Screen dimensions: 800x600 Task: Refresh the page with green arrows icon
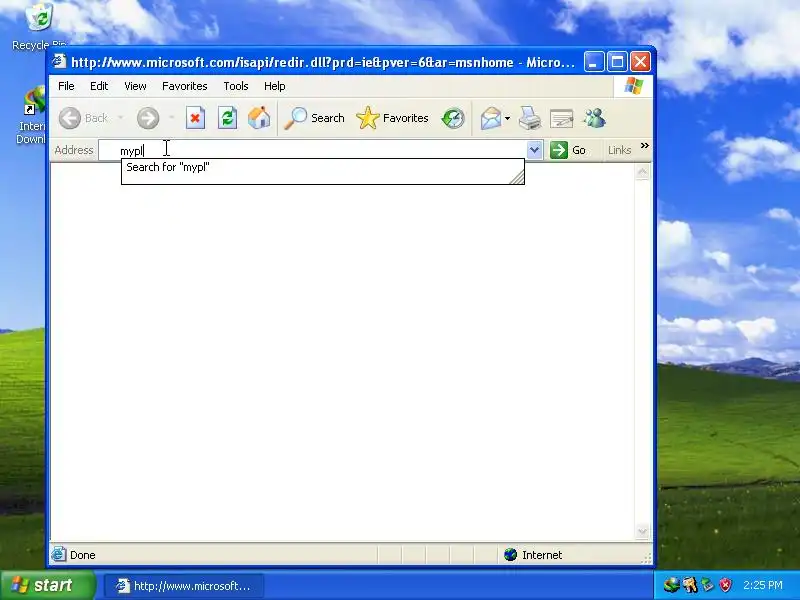coord(227,118)
